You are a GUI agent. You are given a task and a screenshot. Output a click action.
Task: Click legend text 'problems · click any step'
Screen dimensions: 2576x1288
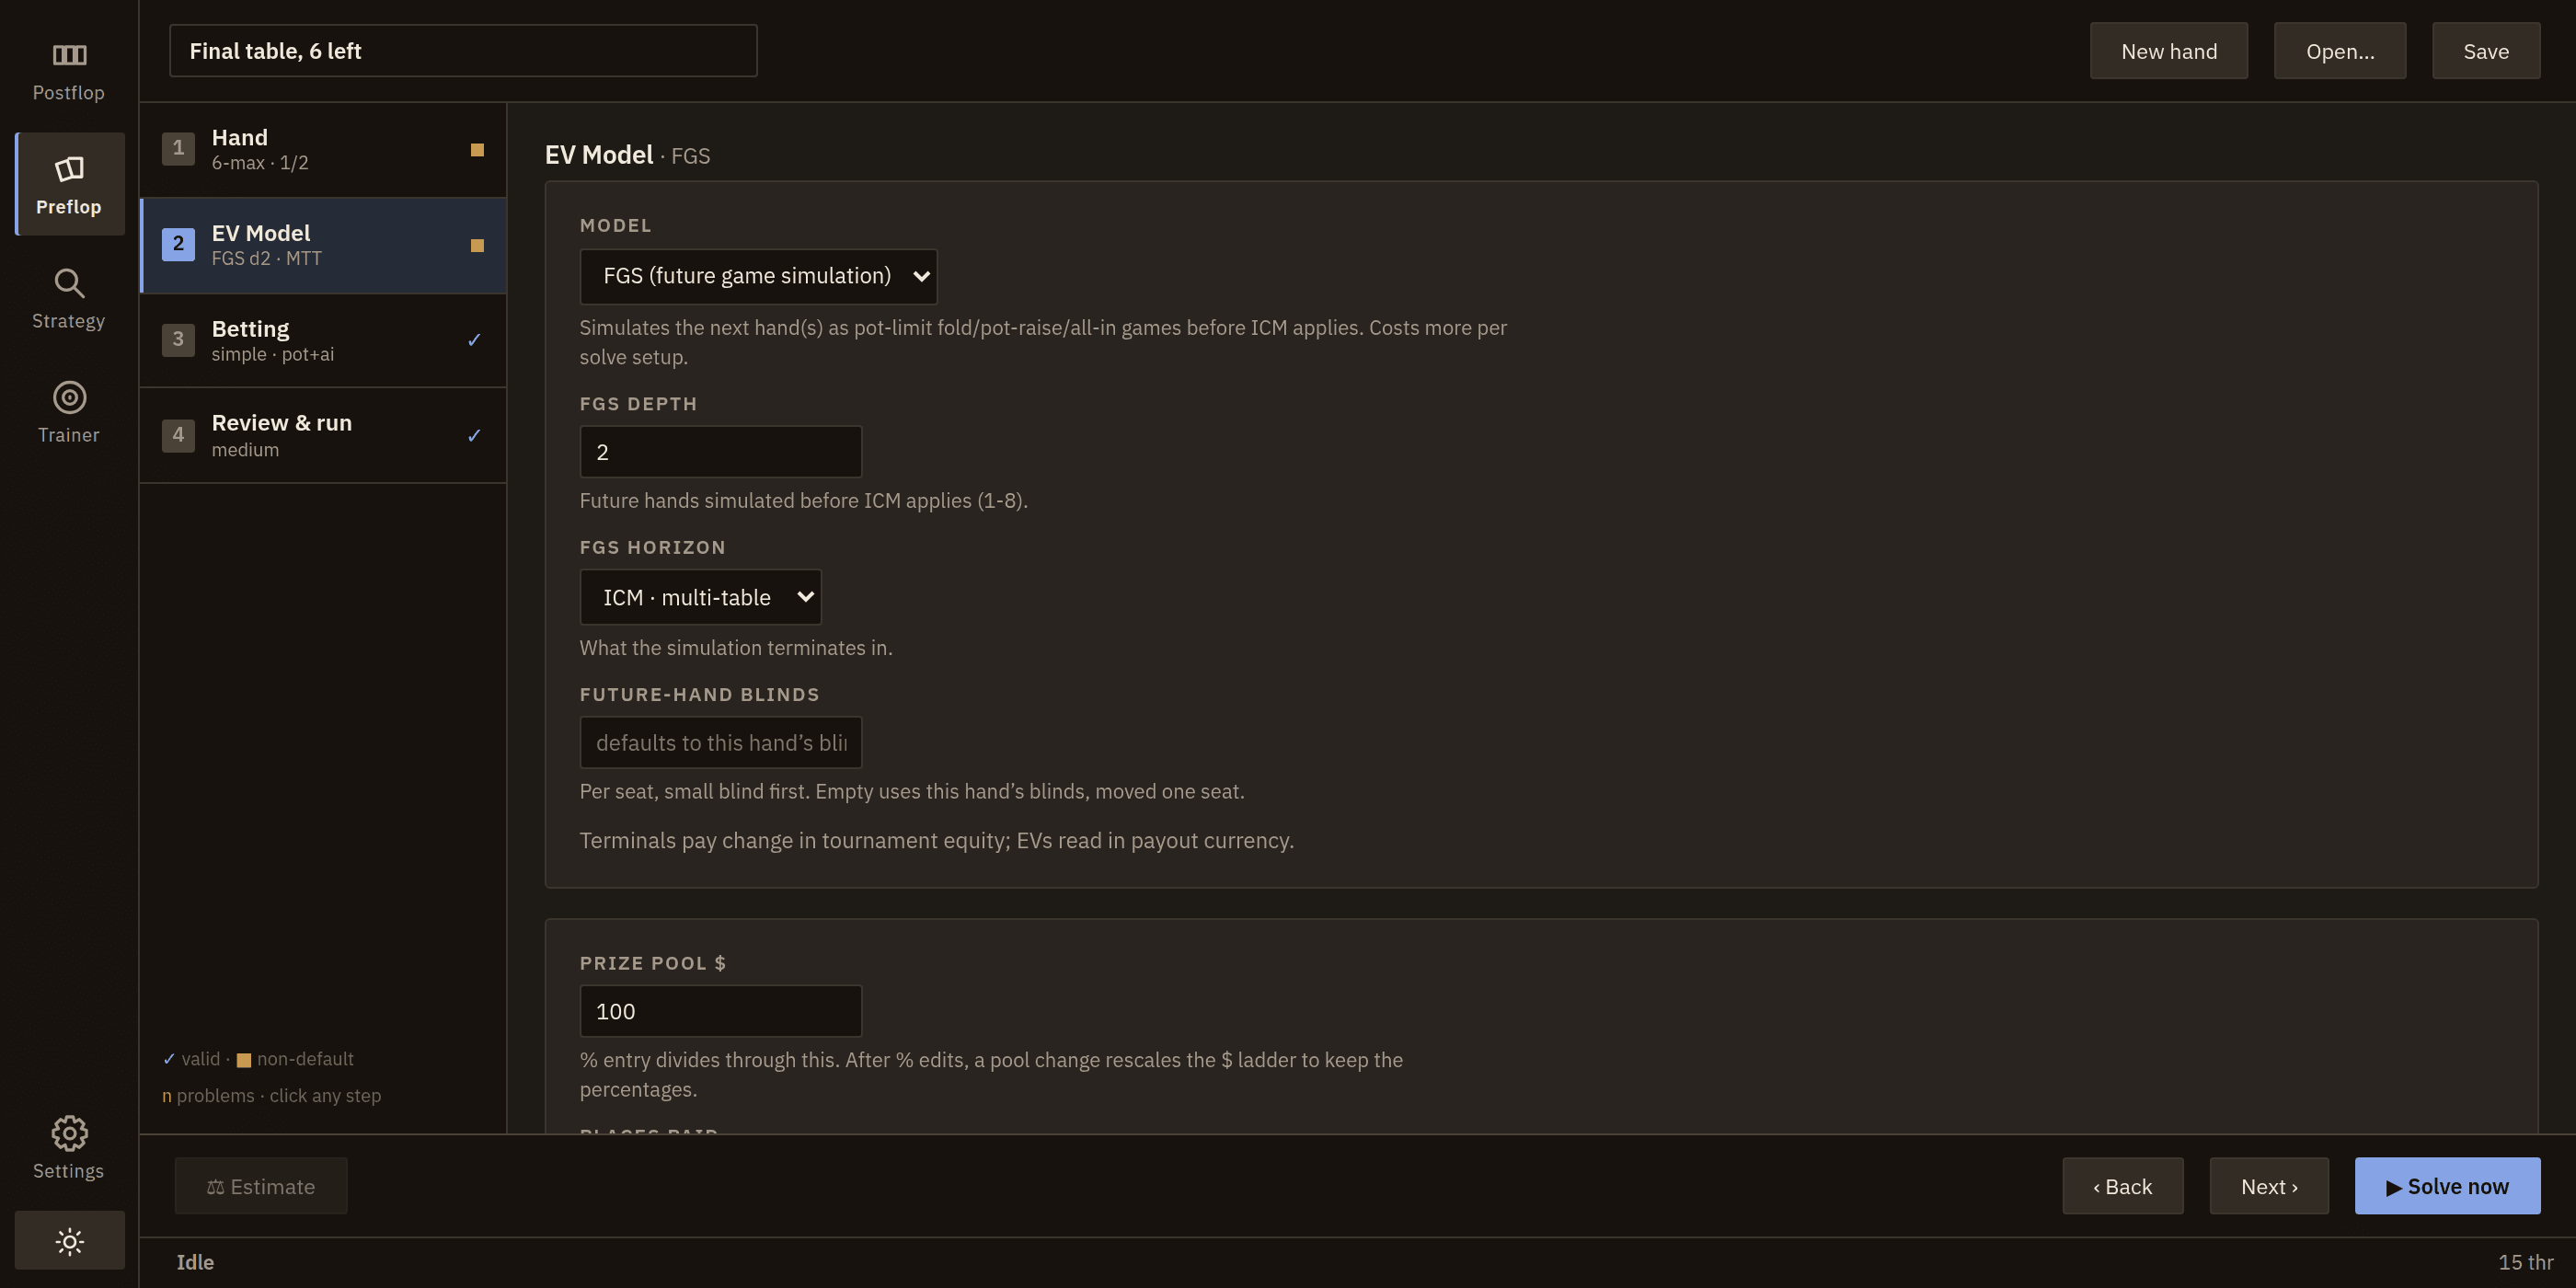[279, 1095]
